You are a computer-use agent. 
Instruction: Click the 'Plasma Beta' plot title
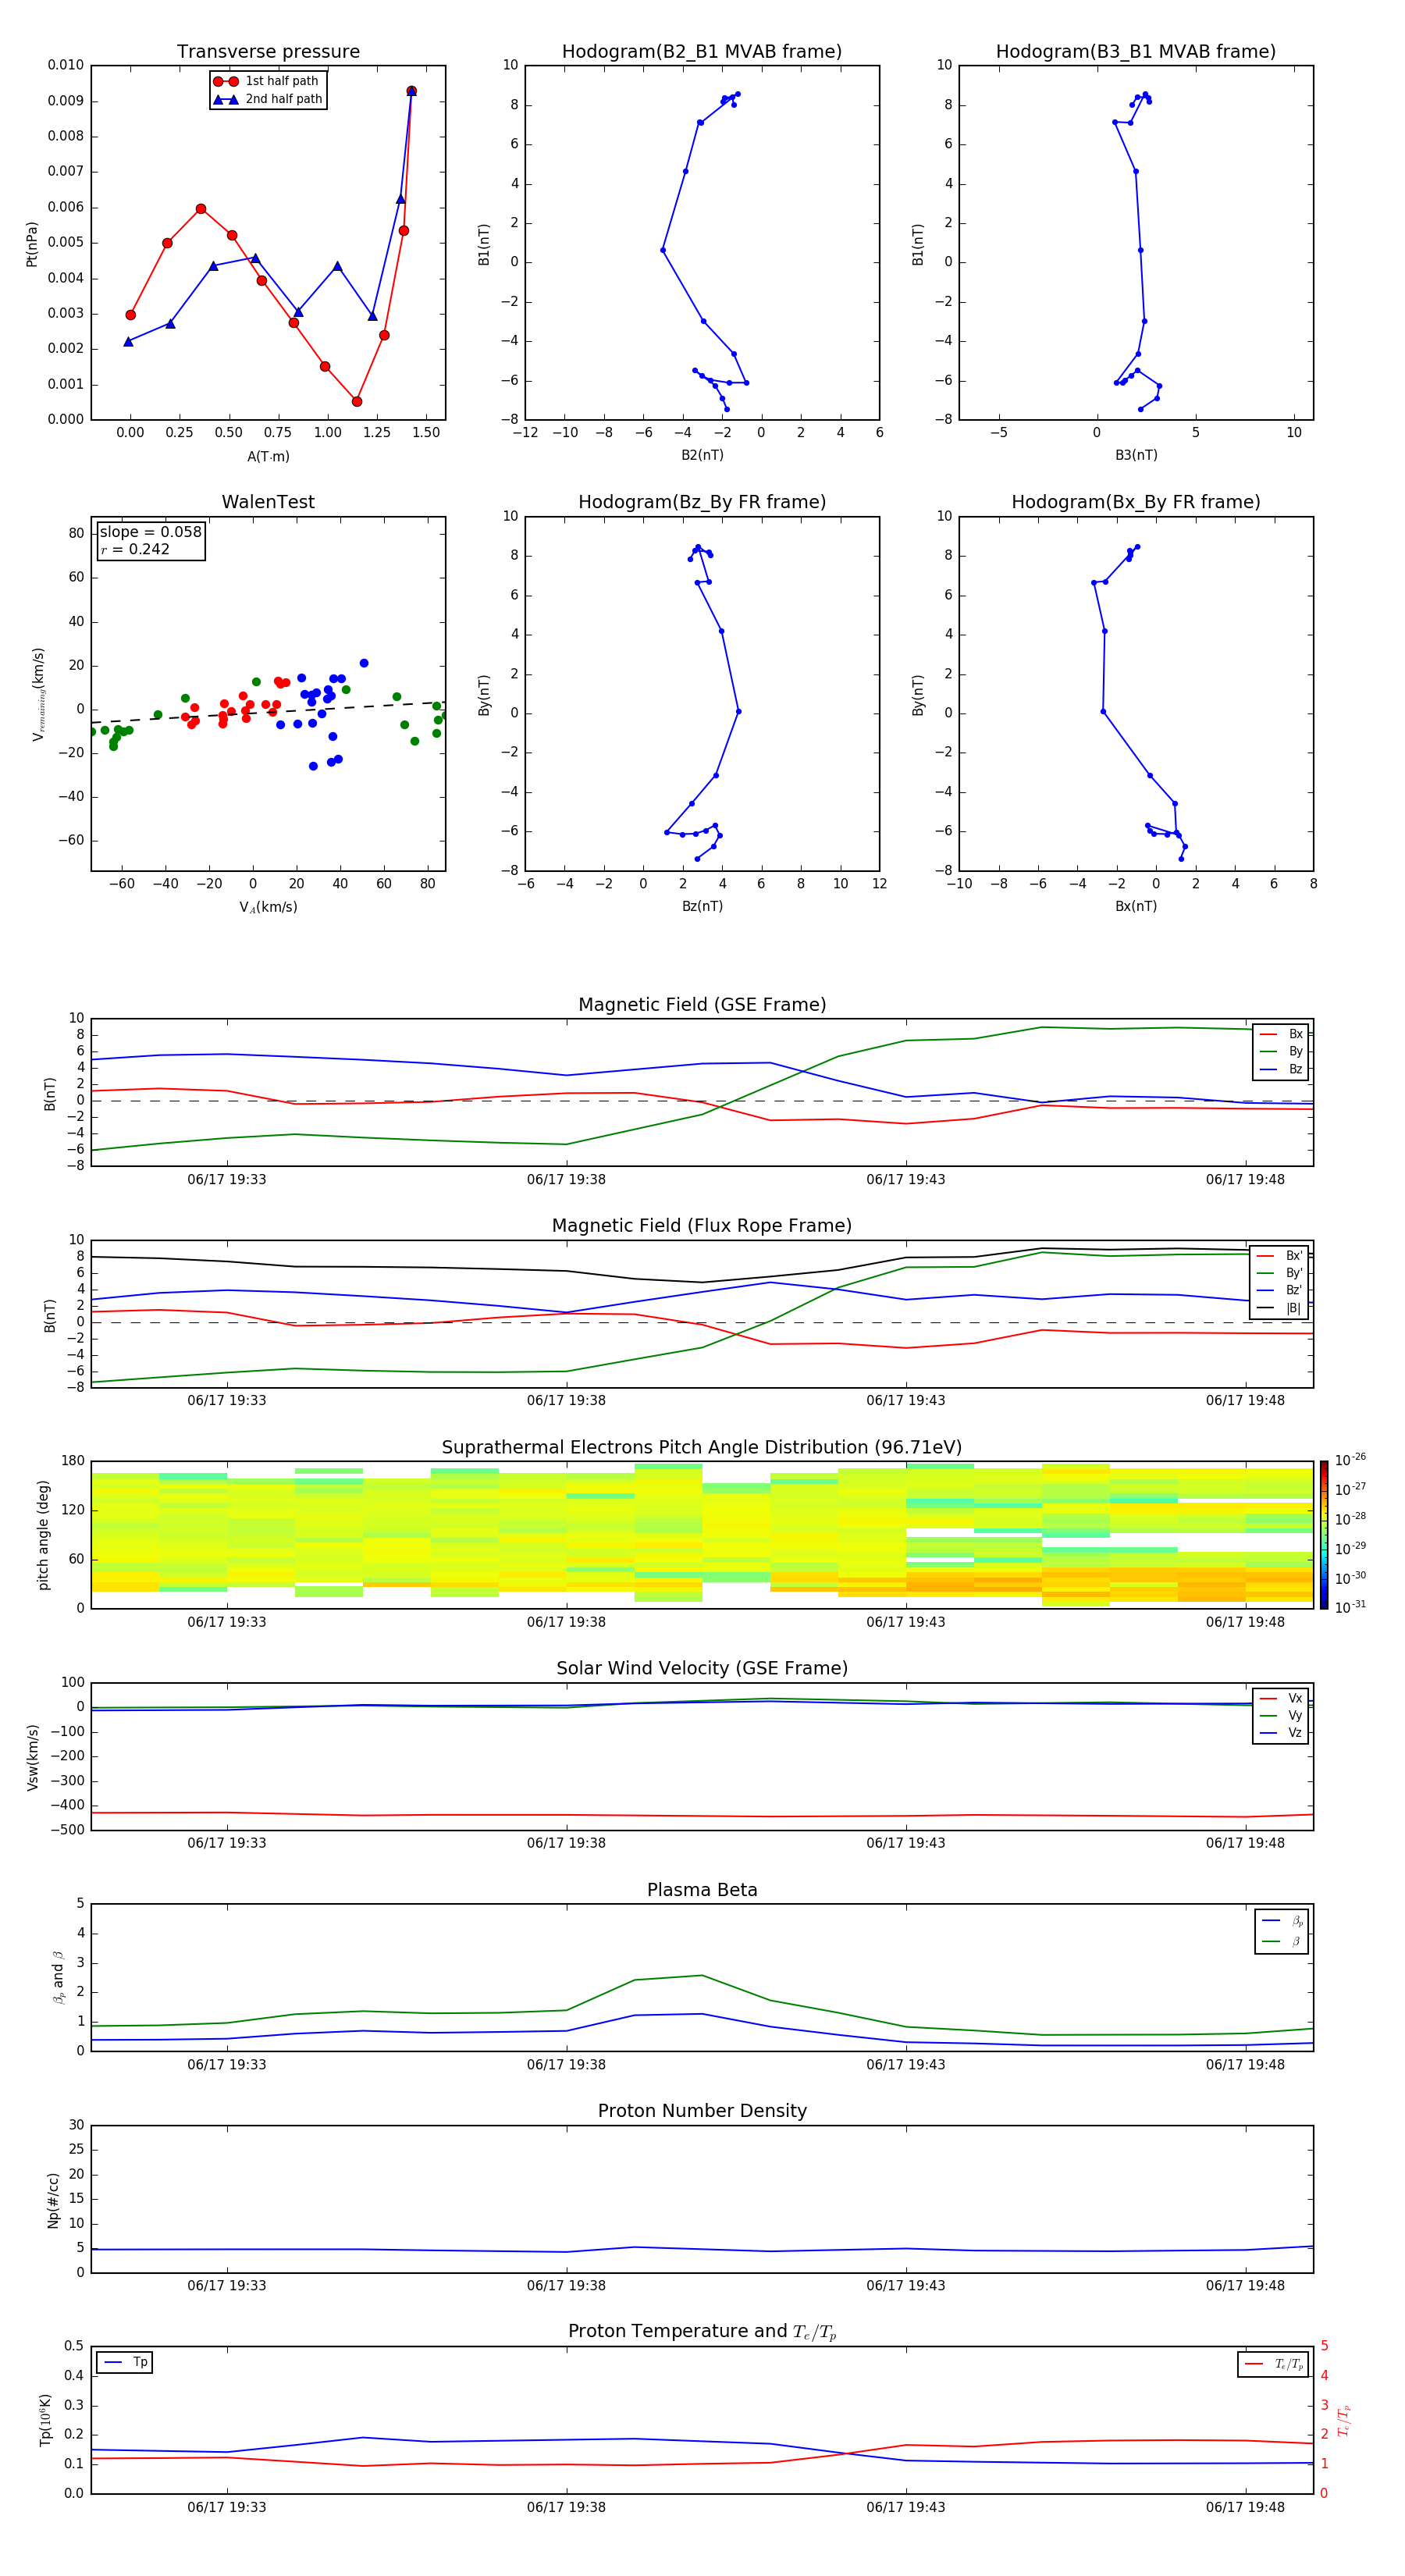(702, 1891)
